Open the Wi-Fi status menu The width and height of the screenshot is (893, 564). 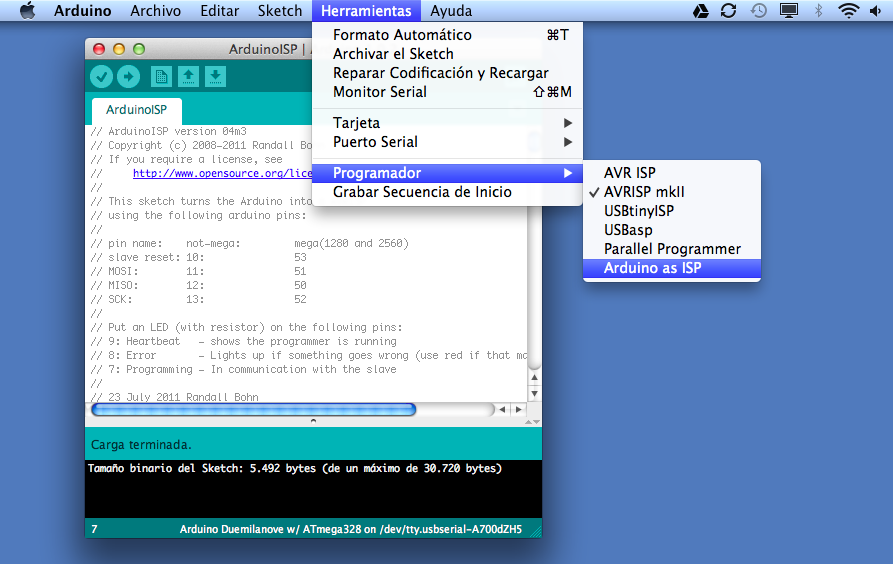click(849, 10)
